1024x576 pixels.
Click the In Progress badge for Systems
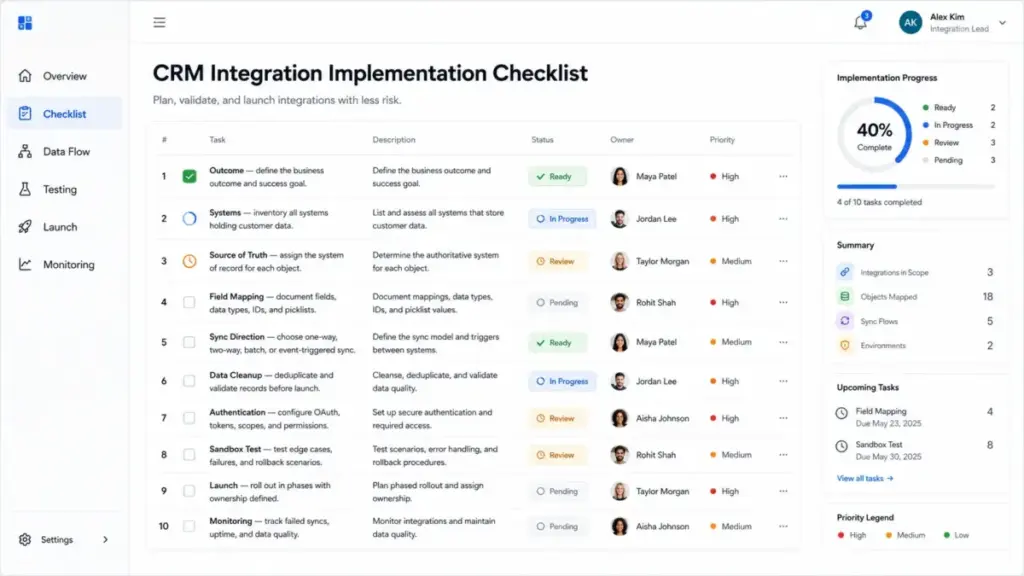click(x=562, y=219)
